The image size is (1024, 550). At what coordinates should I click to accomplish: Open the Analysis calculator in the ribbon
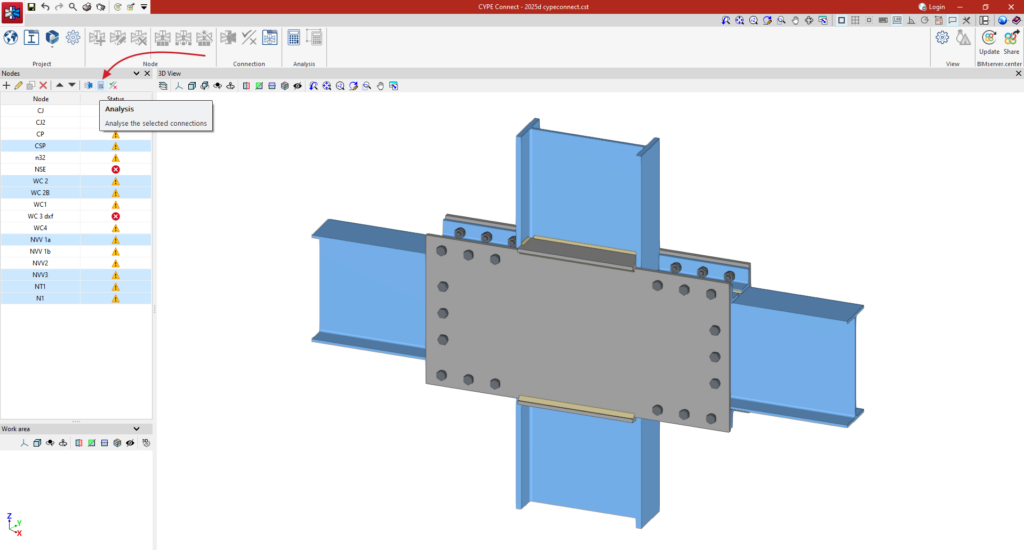tap(294, 38)
